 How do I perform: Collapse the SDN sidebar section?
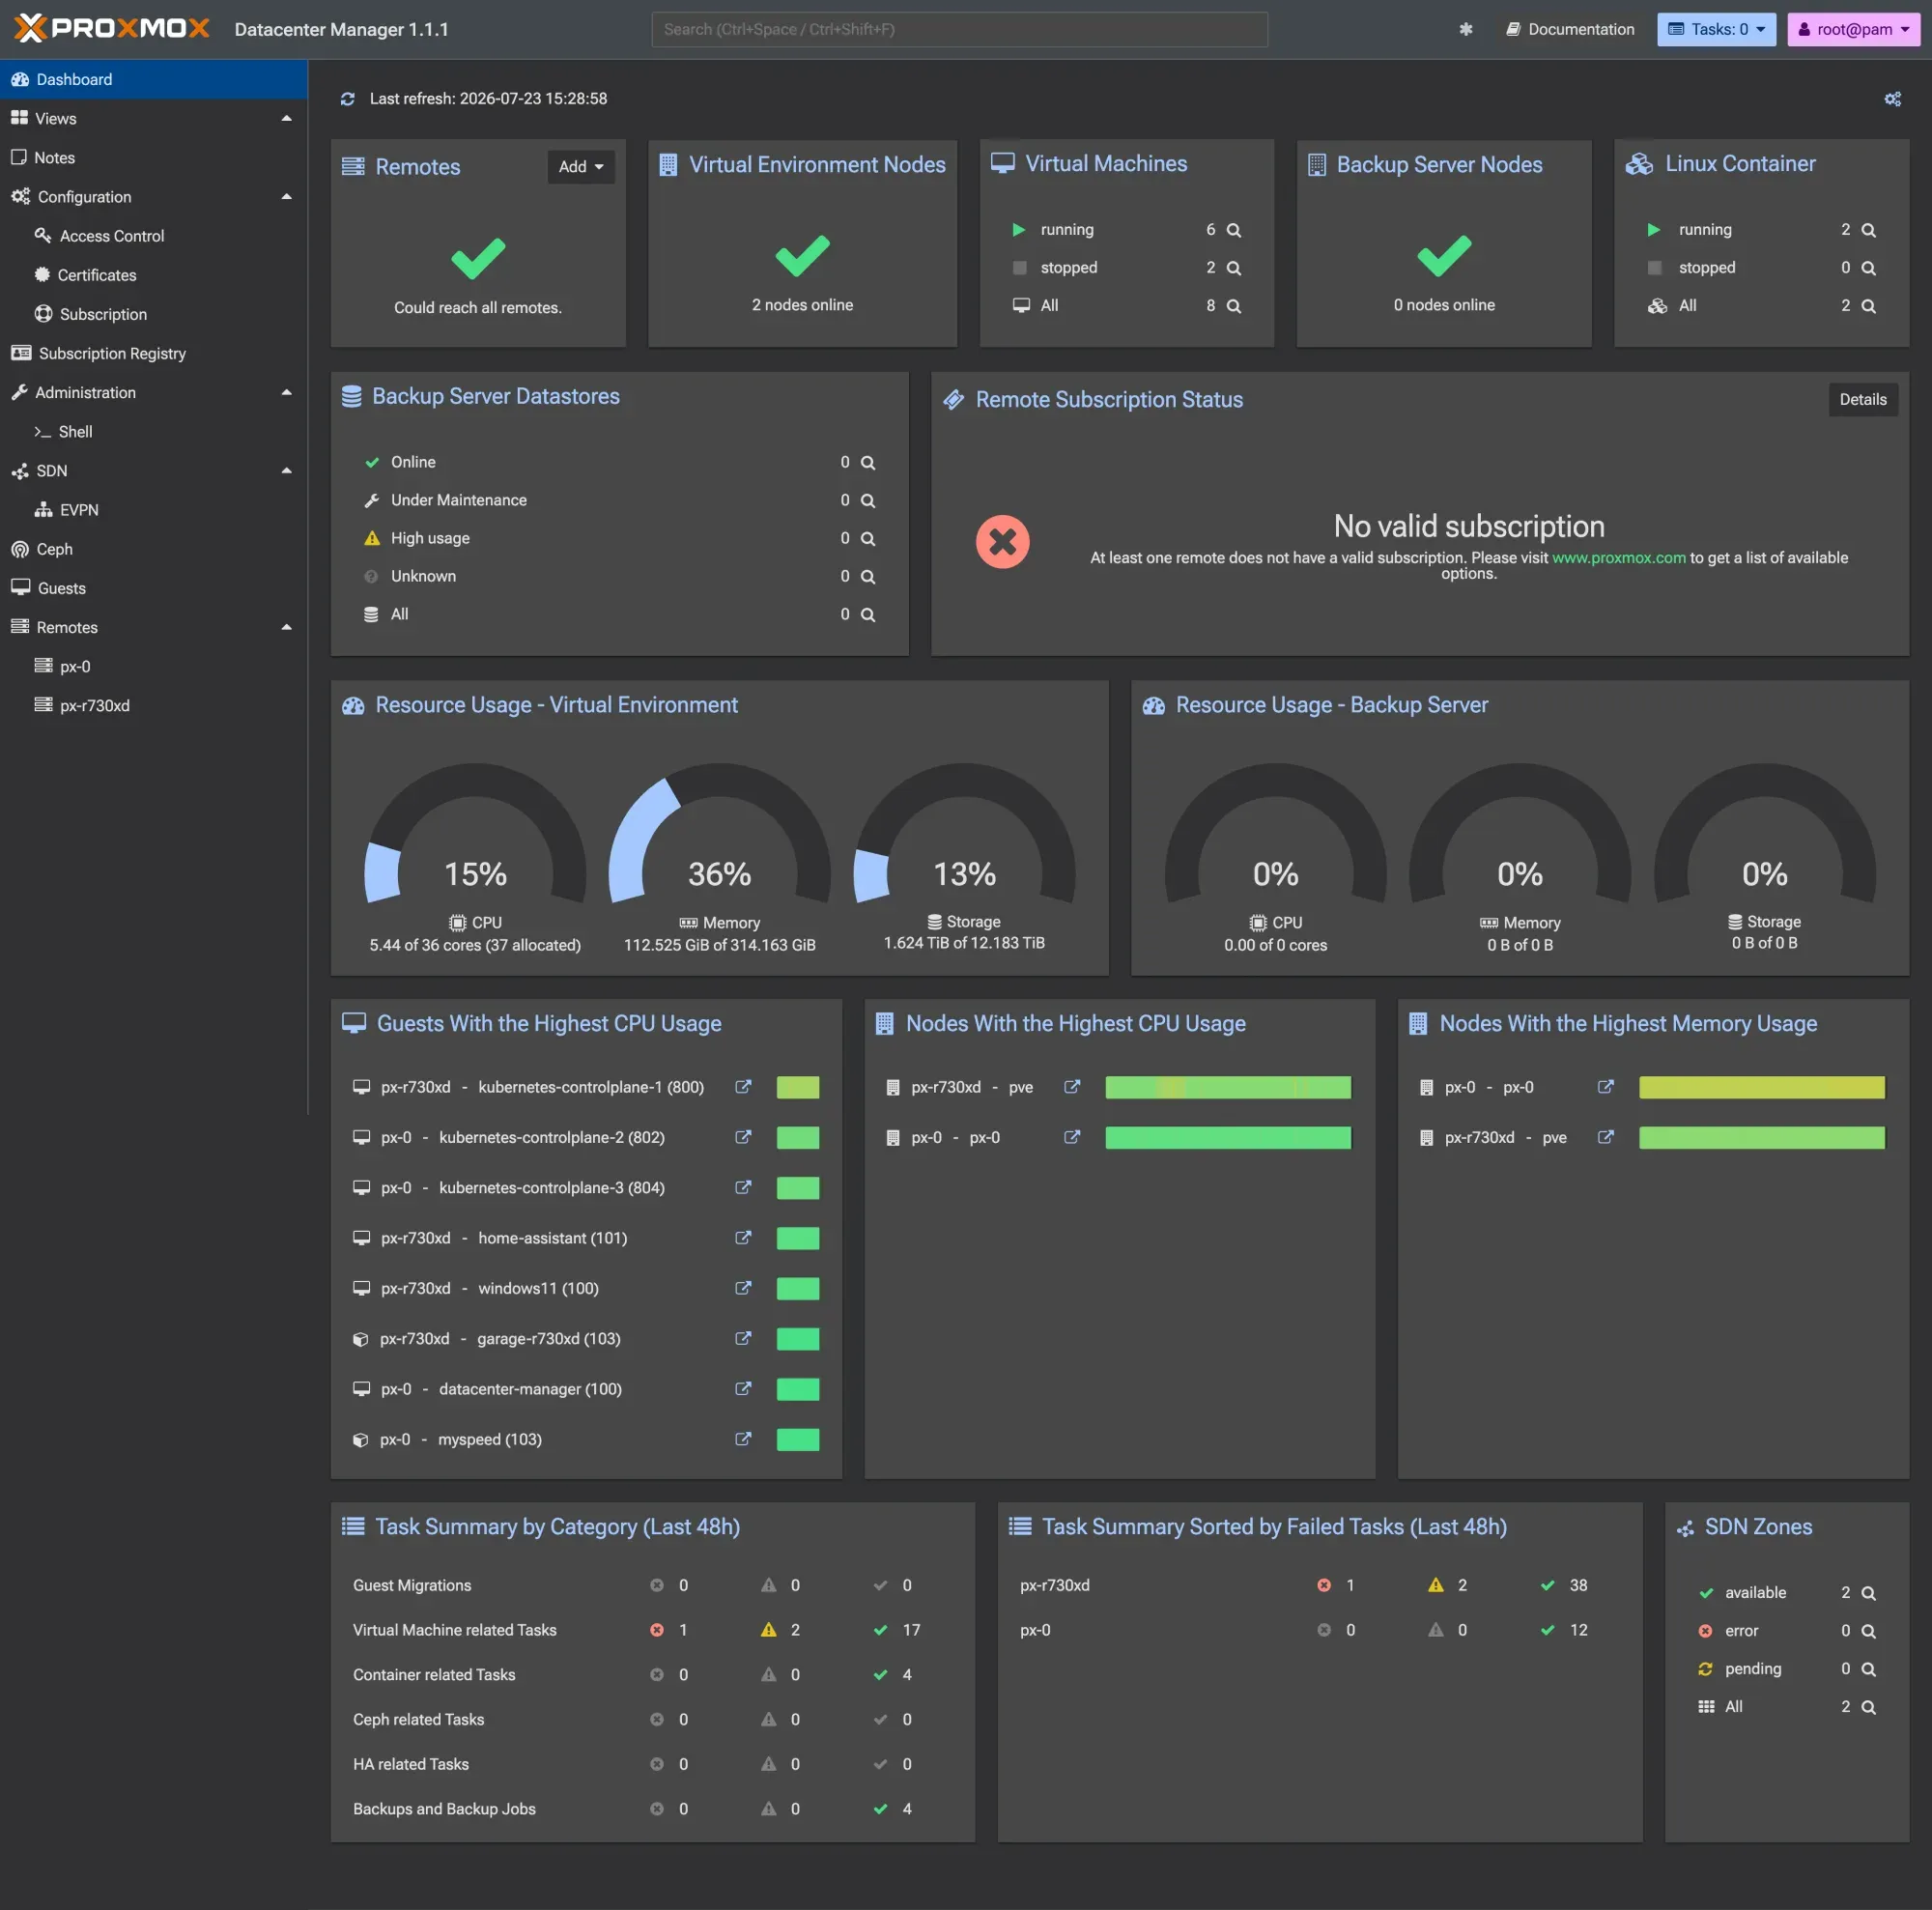click(286, 471)
